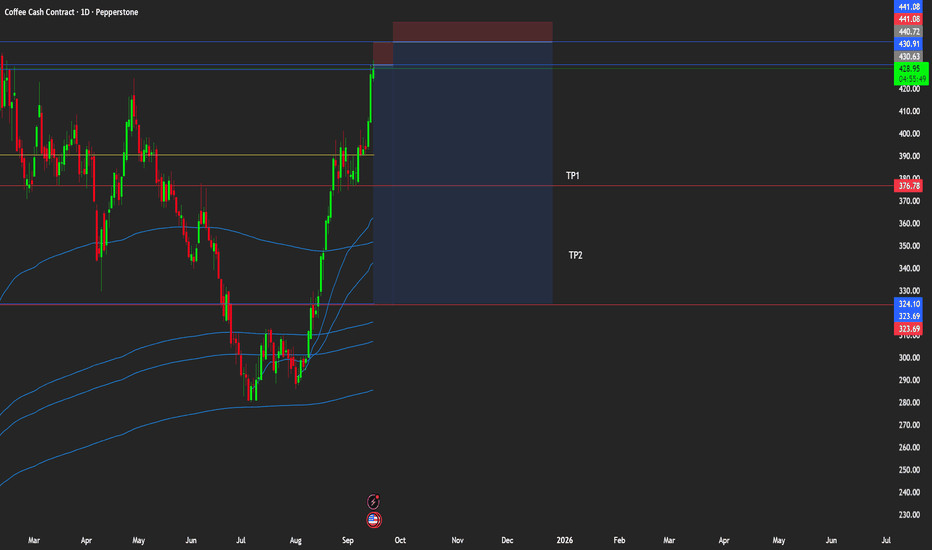
Task: Open the US flag economic event icon
Action: tap(374, 520)
